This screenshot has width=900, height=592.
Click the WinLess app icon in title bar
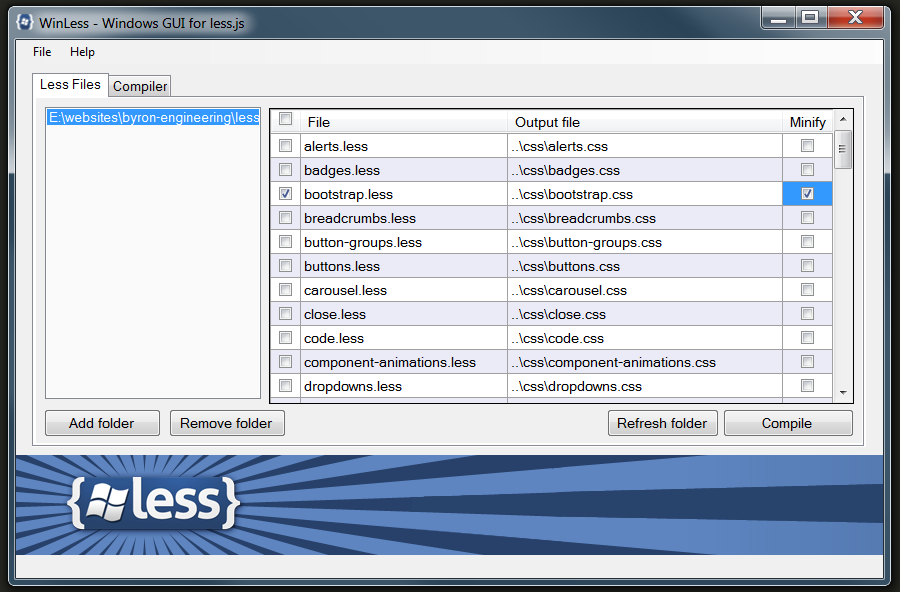[x=24, y=22]
